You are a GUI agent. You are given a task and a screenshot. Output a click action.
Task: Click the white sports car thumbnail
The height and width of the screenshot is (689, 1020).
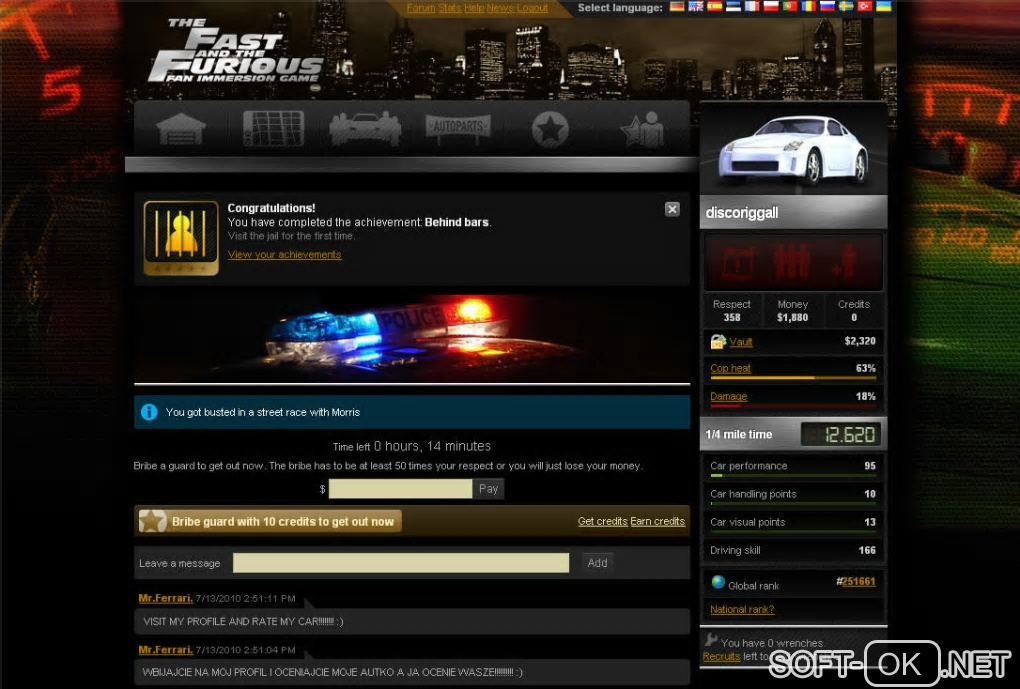click(793, 149)
